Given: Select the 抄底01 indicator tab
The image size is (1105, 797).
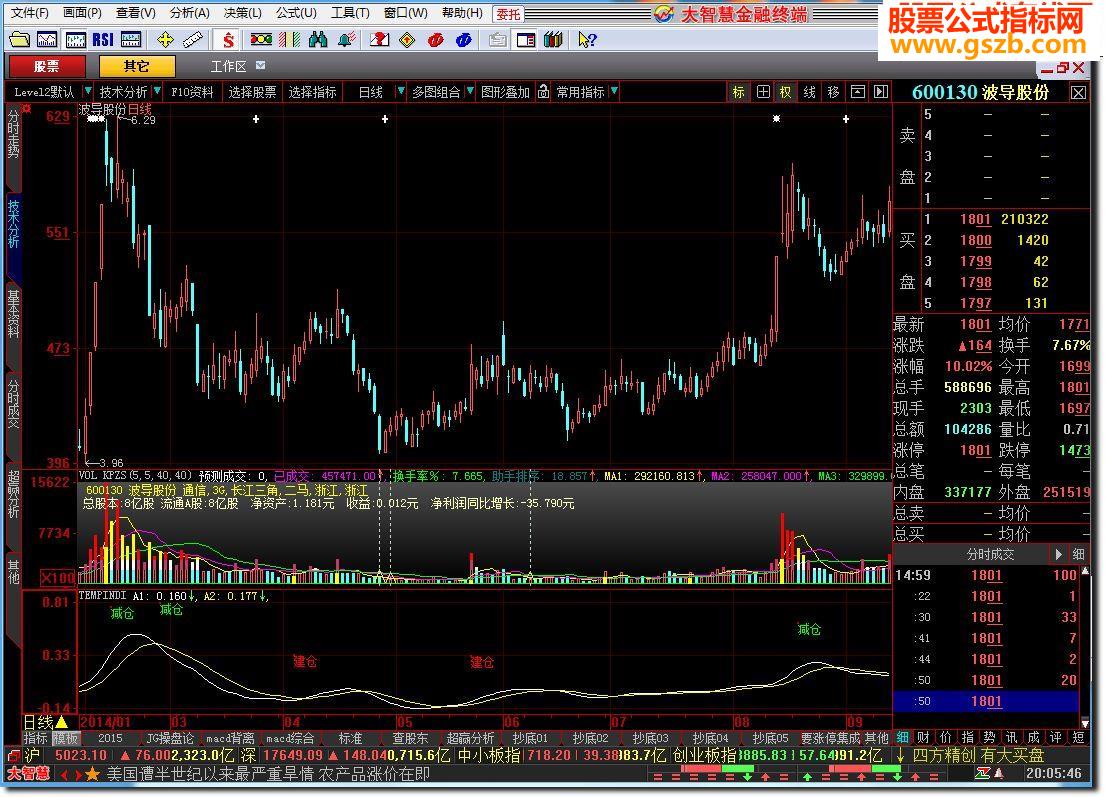Looking at the screenshot, I should coord(530,738).
